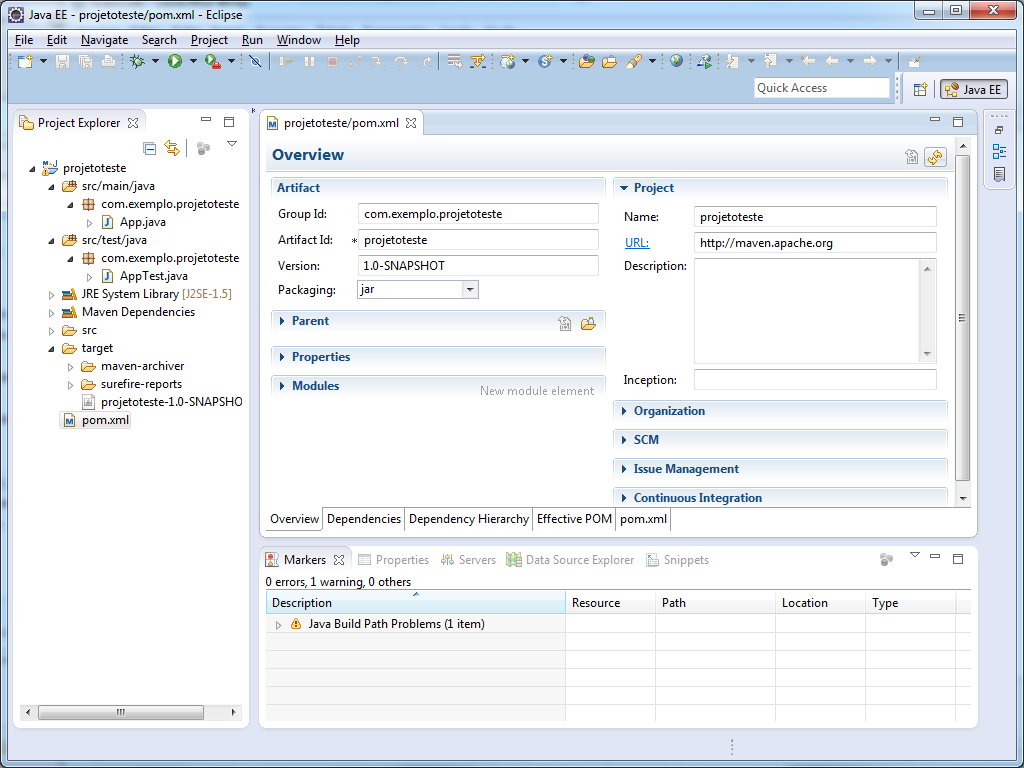Click the Description column header in Markers
The height and width of the screenshot is (768, 1024).
415,603
